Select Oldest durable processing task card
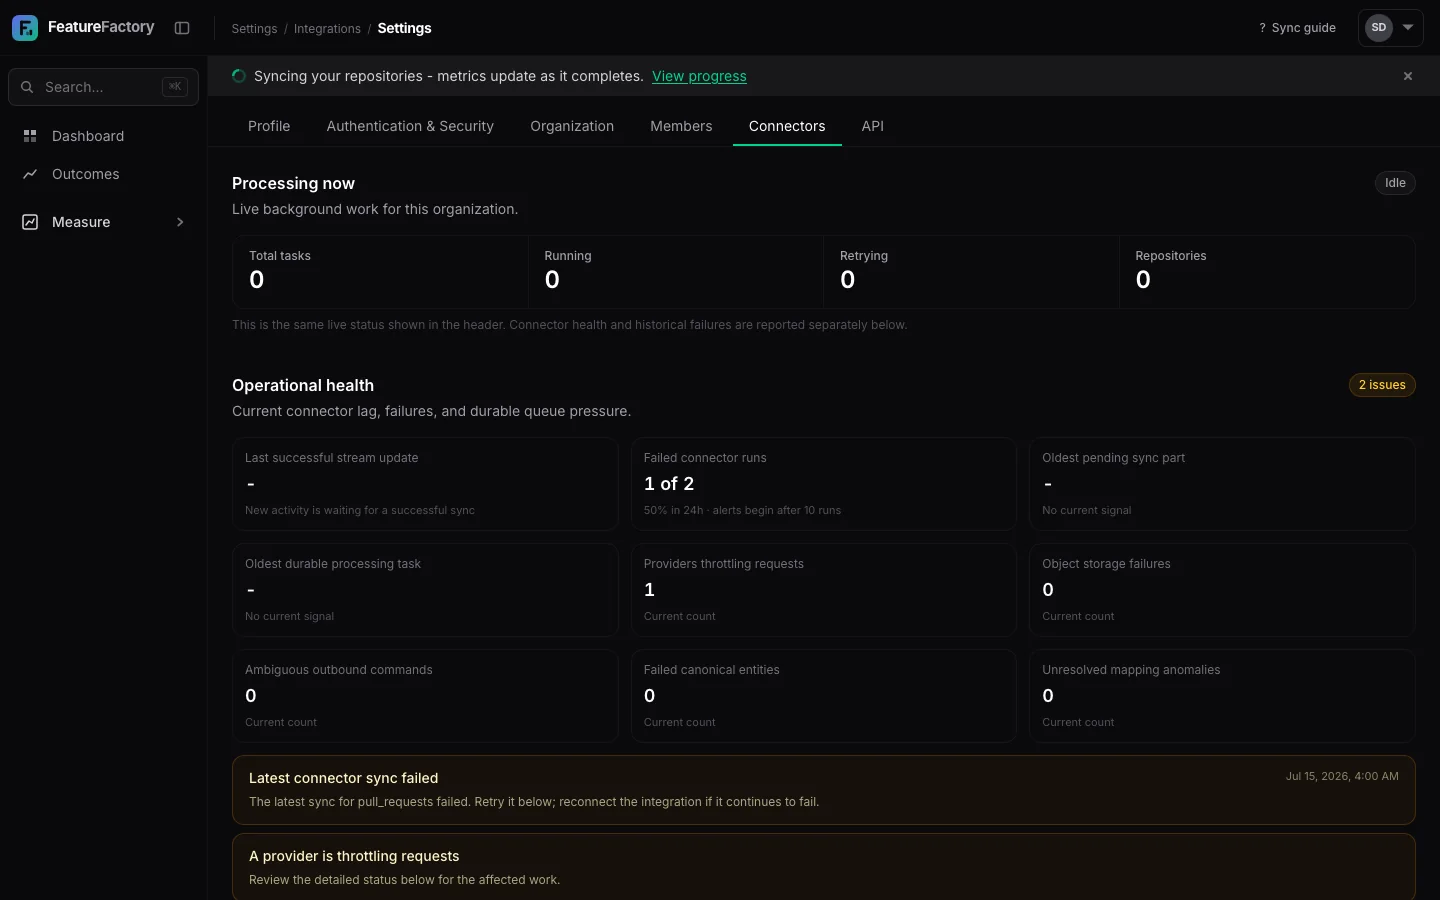 [x=425, y=590]
